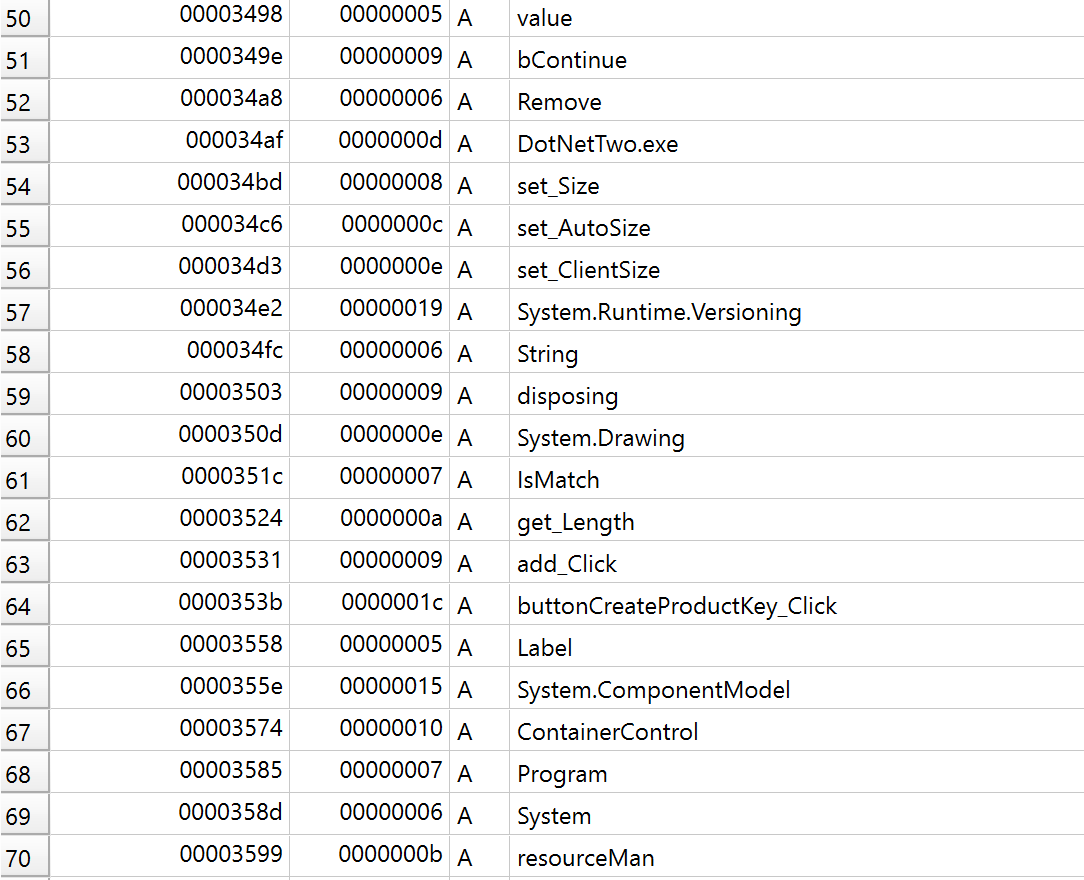This screenshot has height=880, width=1084.
Task: Click size value 0000001c in row 64
Action: pyautogui.click(x=392, y=602)
